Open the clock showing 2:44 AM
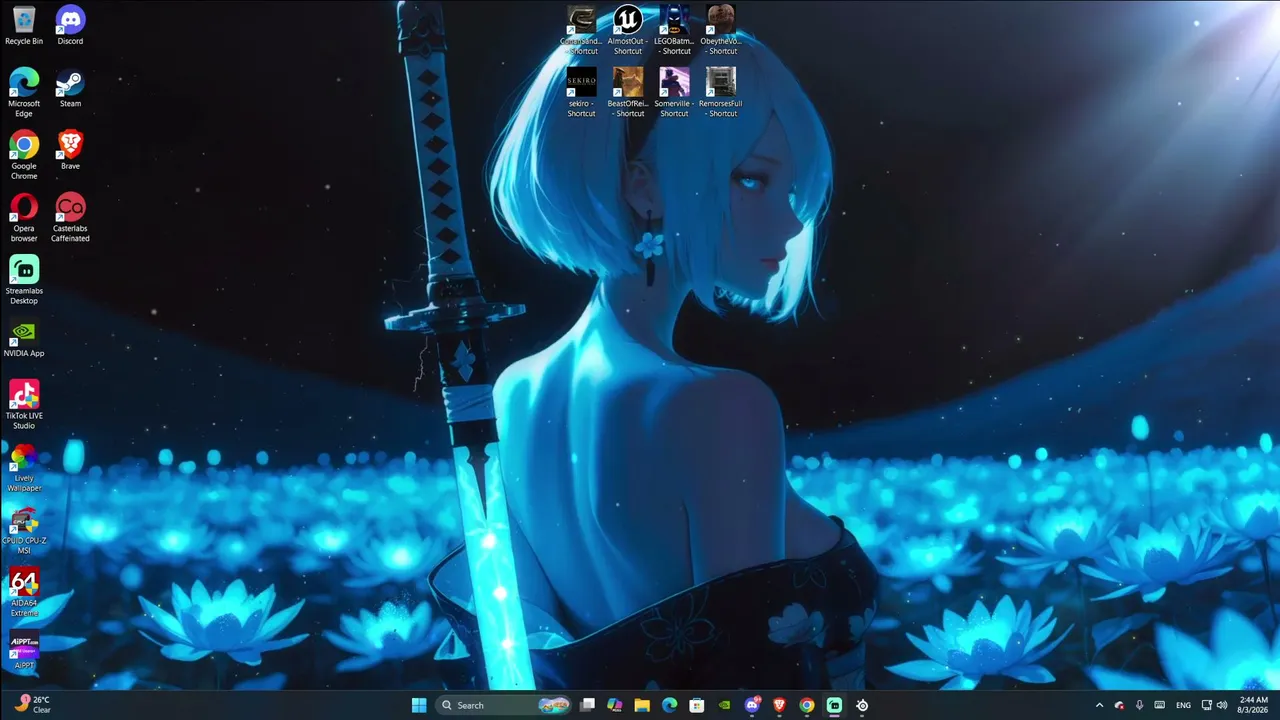Image resolution: width=1280 pixels, height=720 pixels. [x=1253, y=705]
